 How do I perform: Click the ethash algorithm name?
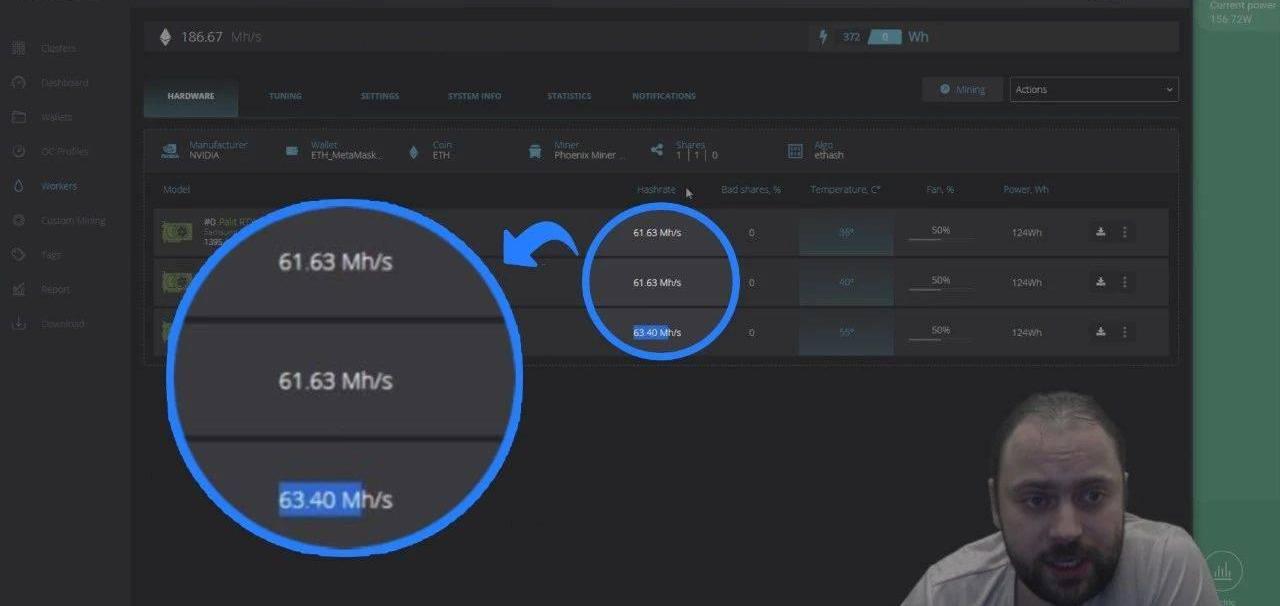click(x=829, y=156)
